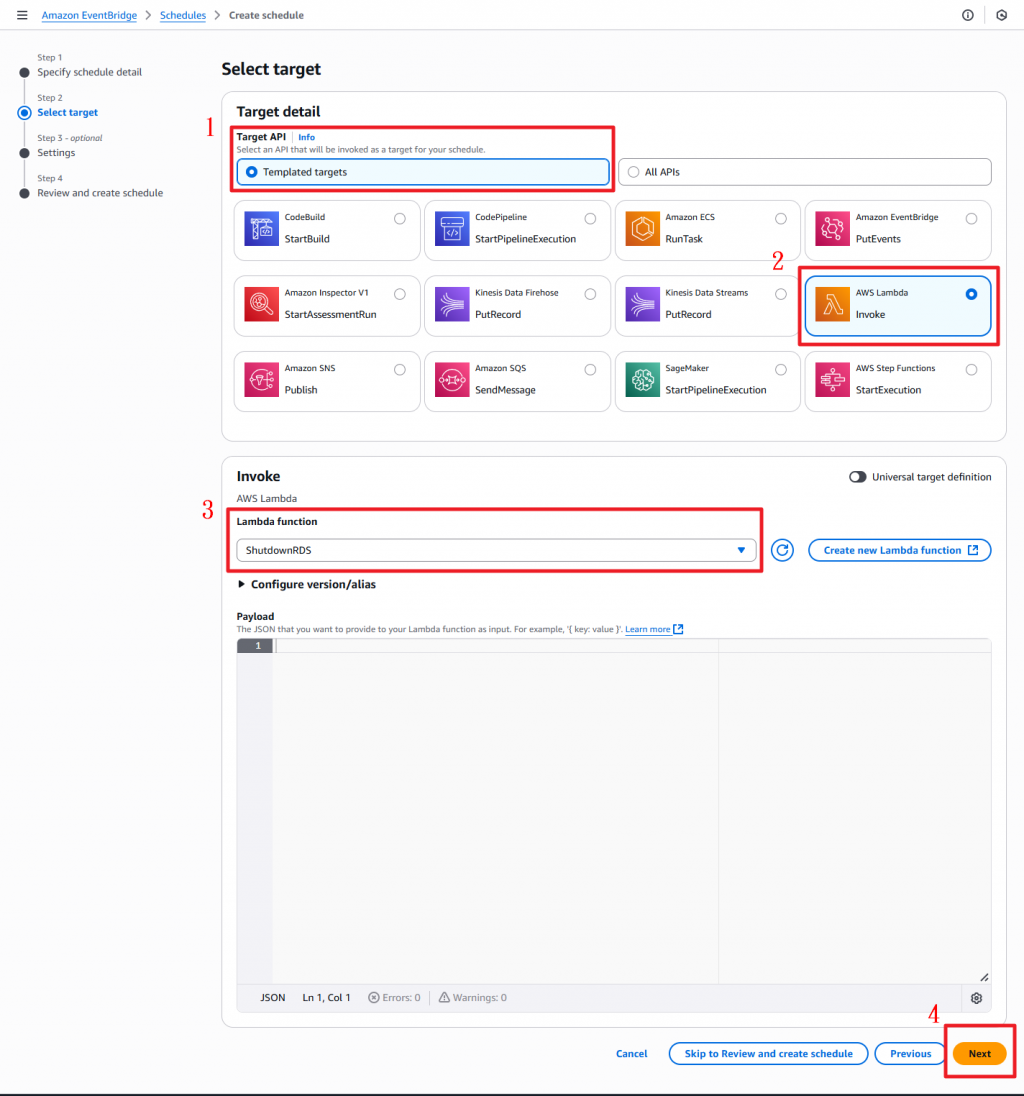This screenshot has width=1024, height=1096.
Task: Click the CodePipeline service icon
Action: pyautogui.click(x=452, y=229)
